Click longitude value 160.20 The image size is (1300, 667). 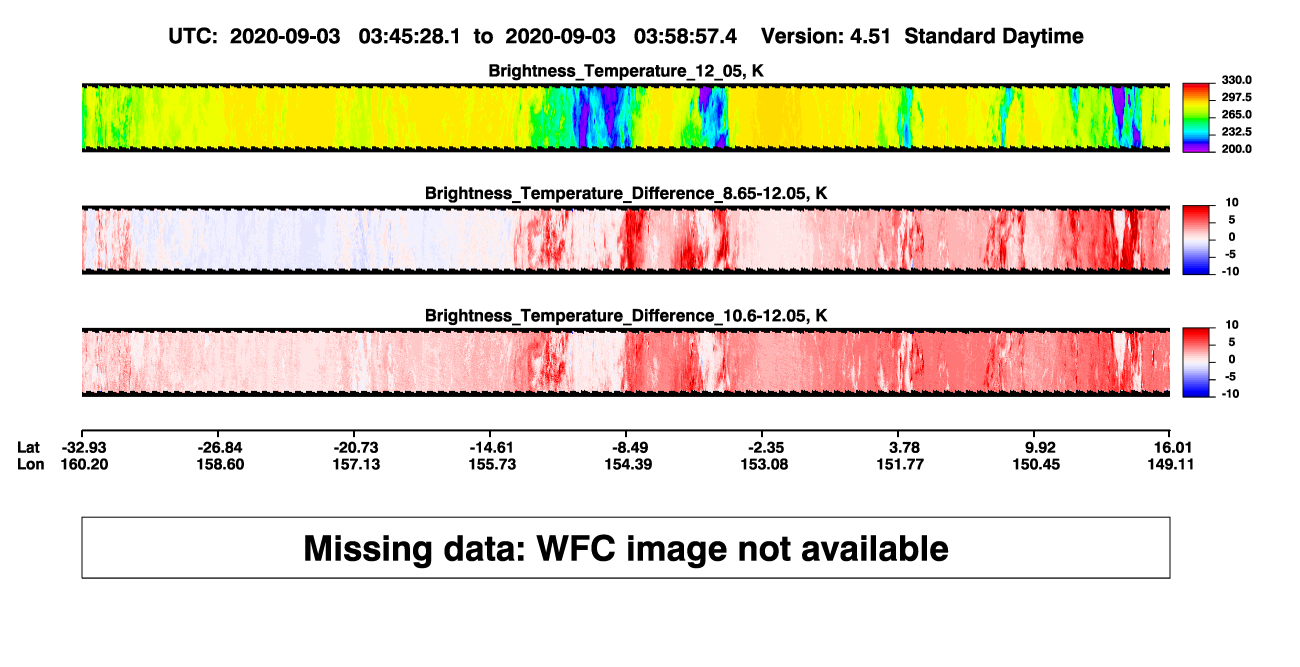(x=84, y=464)
